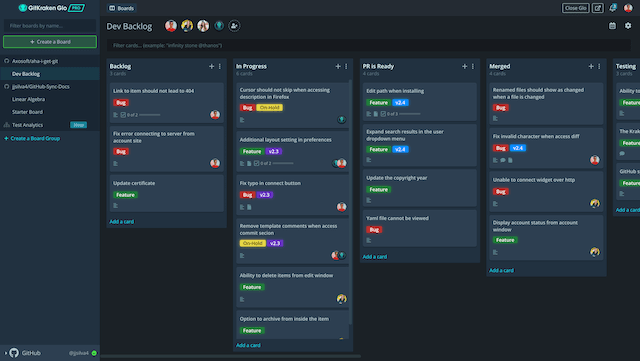This screenshot has height=361, width=640.
Task: Add a card with Merged plus icon
Action: click(591, 66)
